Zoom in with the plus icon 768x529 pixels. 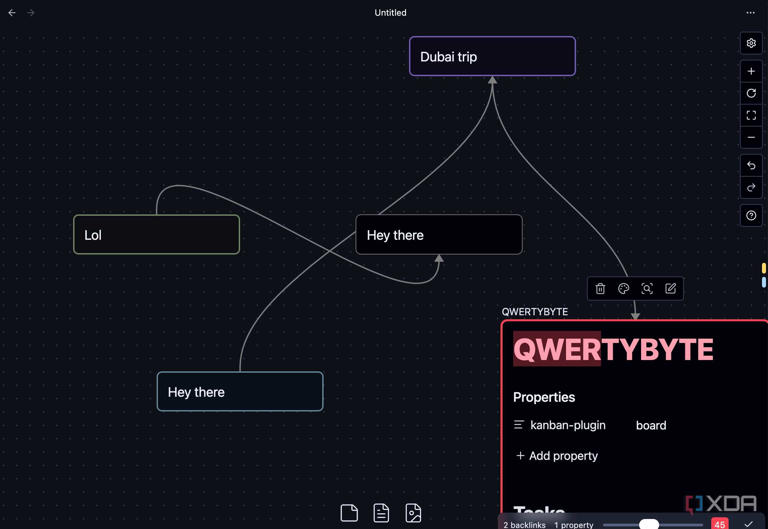tap(751, 72)
